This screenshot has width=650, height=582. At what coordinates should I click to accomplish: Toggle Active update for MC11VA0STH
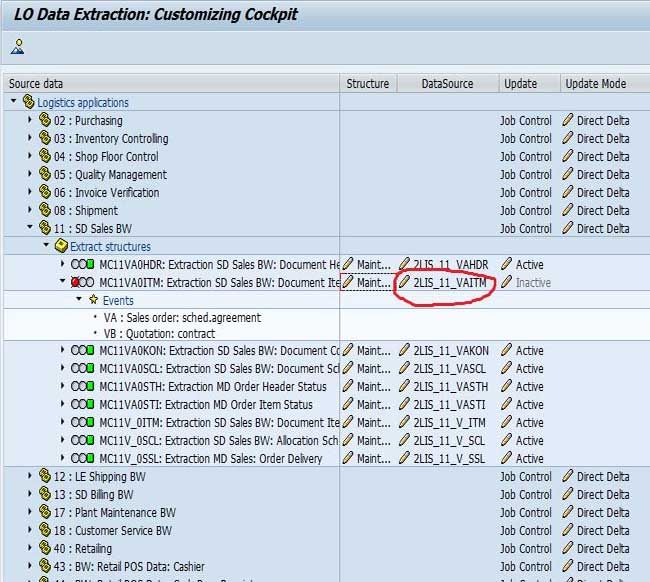(x=529, y=386)
